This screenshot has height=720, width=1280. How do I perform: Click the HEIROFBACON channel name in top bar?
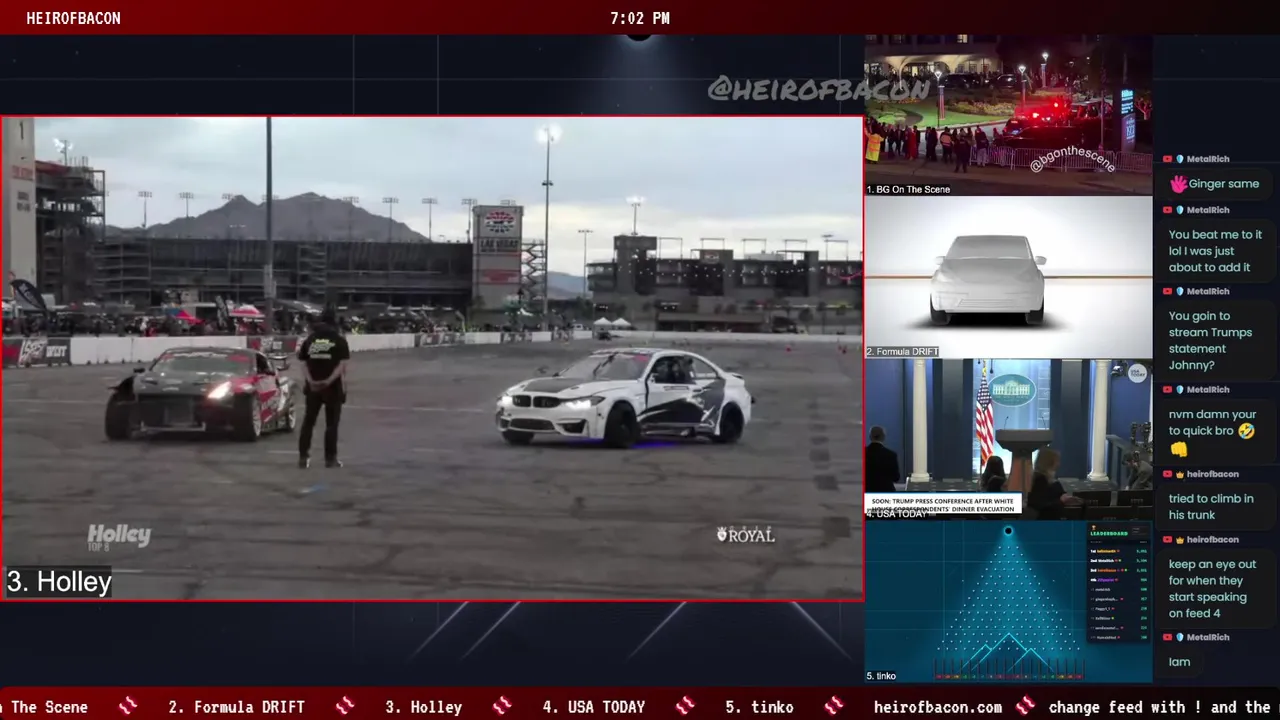coord(73,18)
